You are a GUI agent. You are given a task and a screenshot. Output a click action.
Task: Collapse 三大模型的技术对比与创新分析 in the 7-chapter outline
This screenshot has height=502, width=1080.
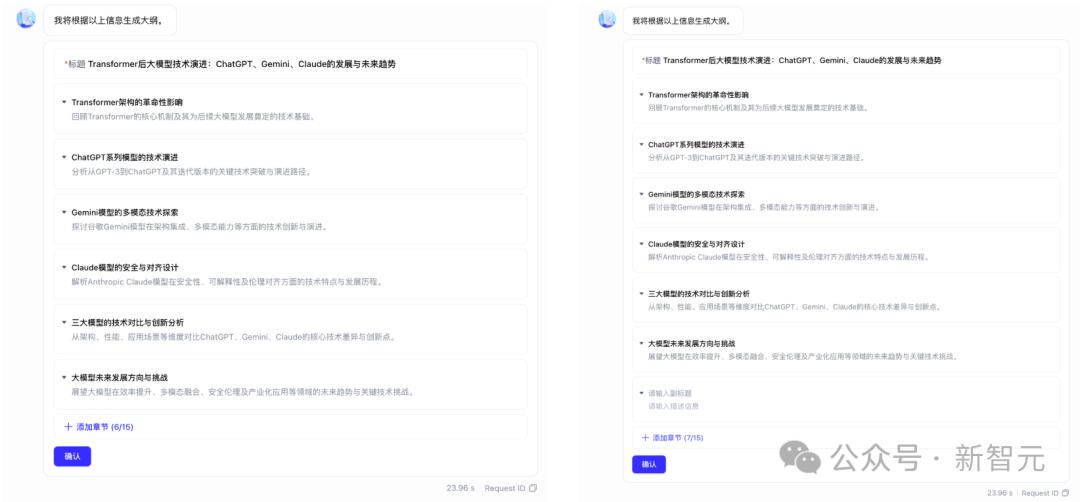pos(641,293)
